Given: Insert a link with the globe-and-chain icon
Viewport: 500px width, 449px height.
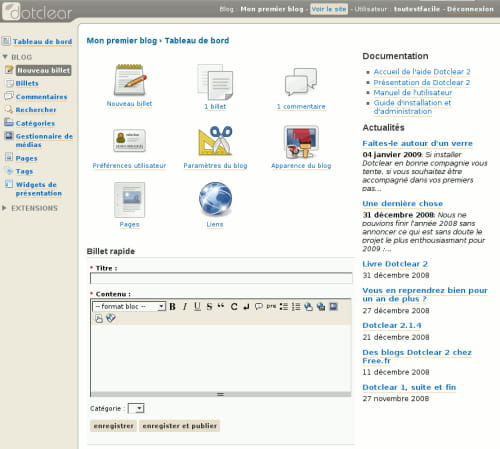Looking at the screenshot, I should tap(308, 306).
